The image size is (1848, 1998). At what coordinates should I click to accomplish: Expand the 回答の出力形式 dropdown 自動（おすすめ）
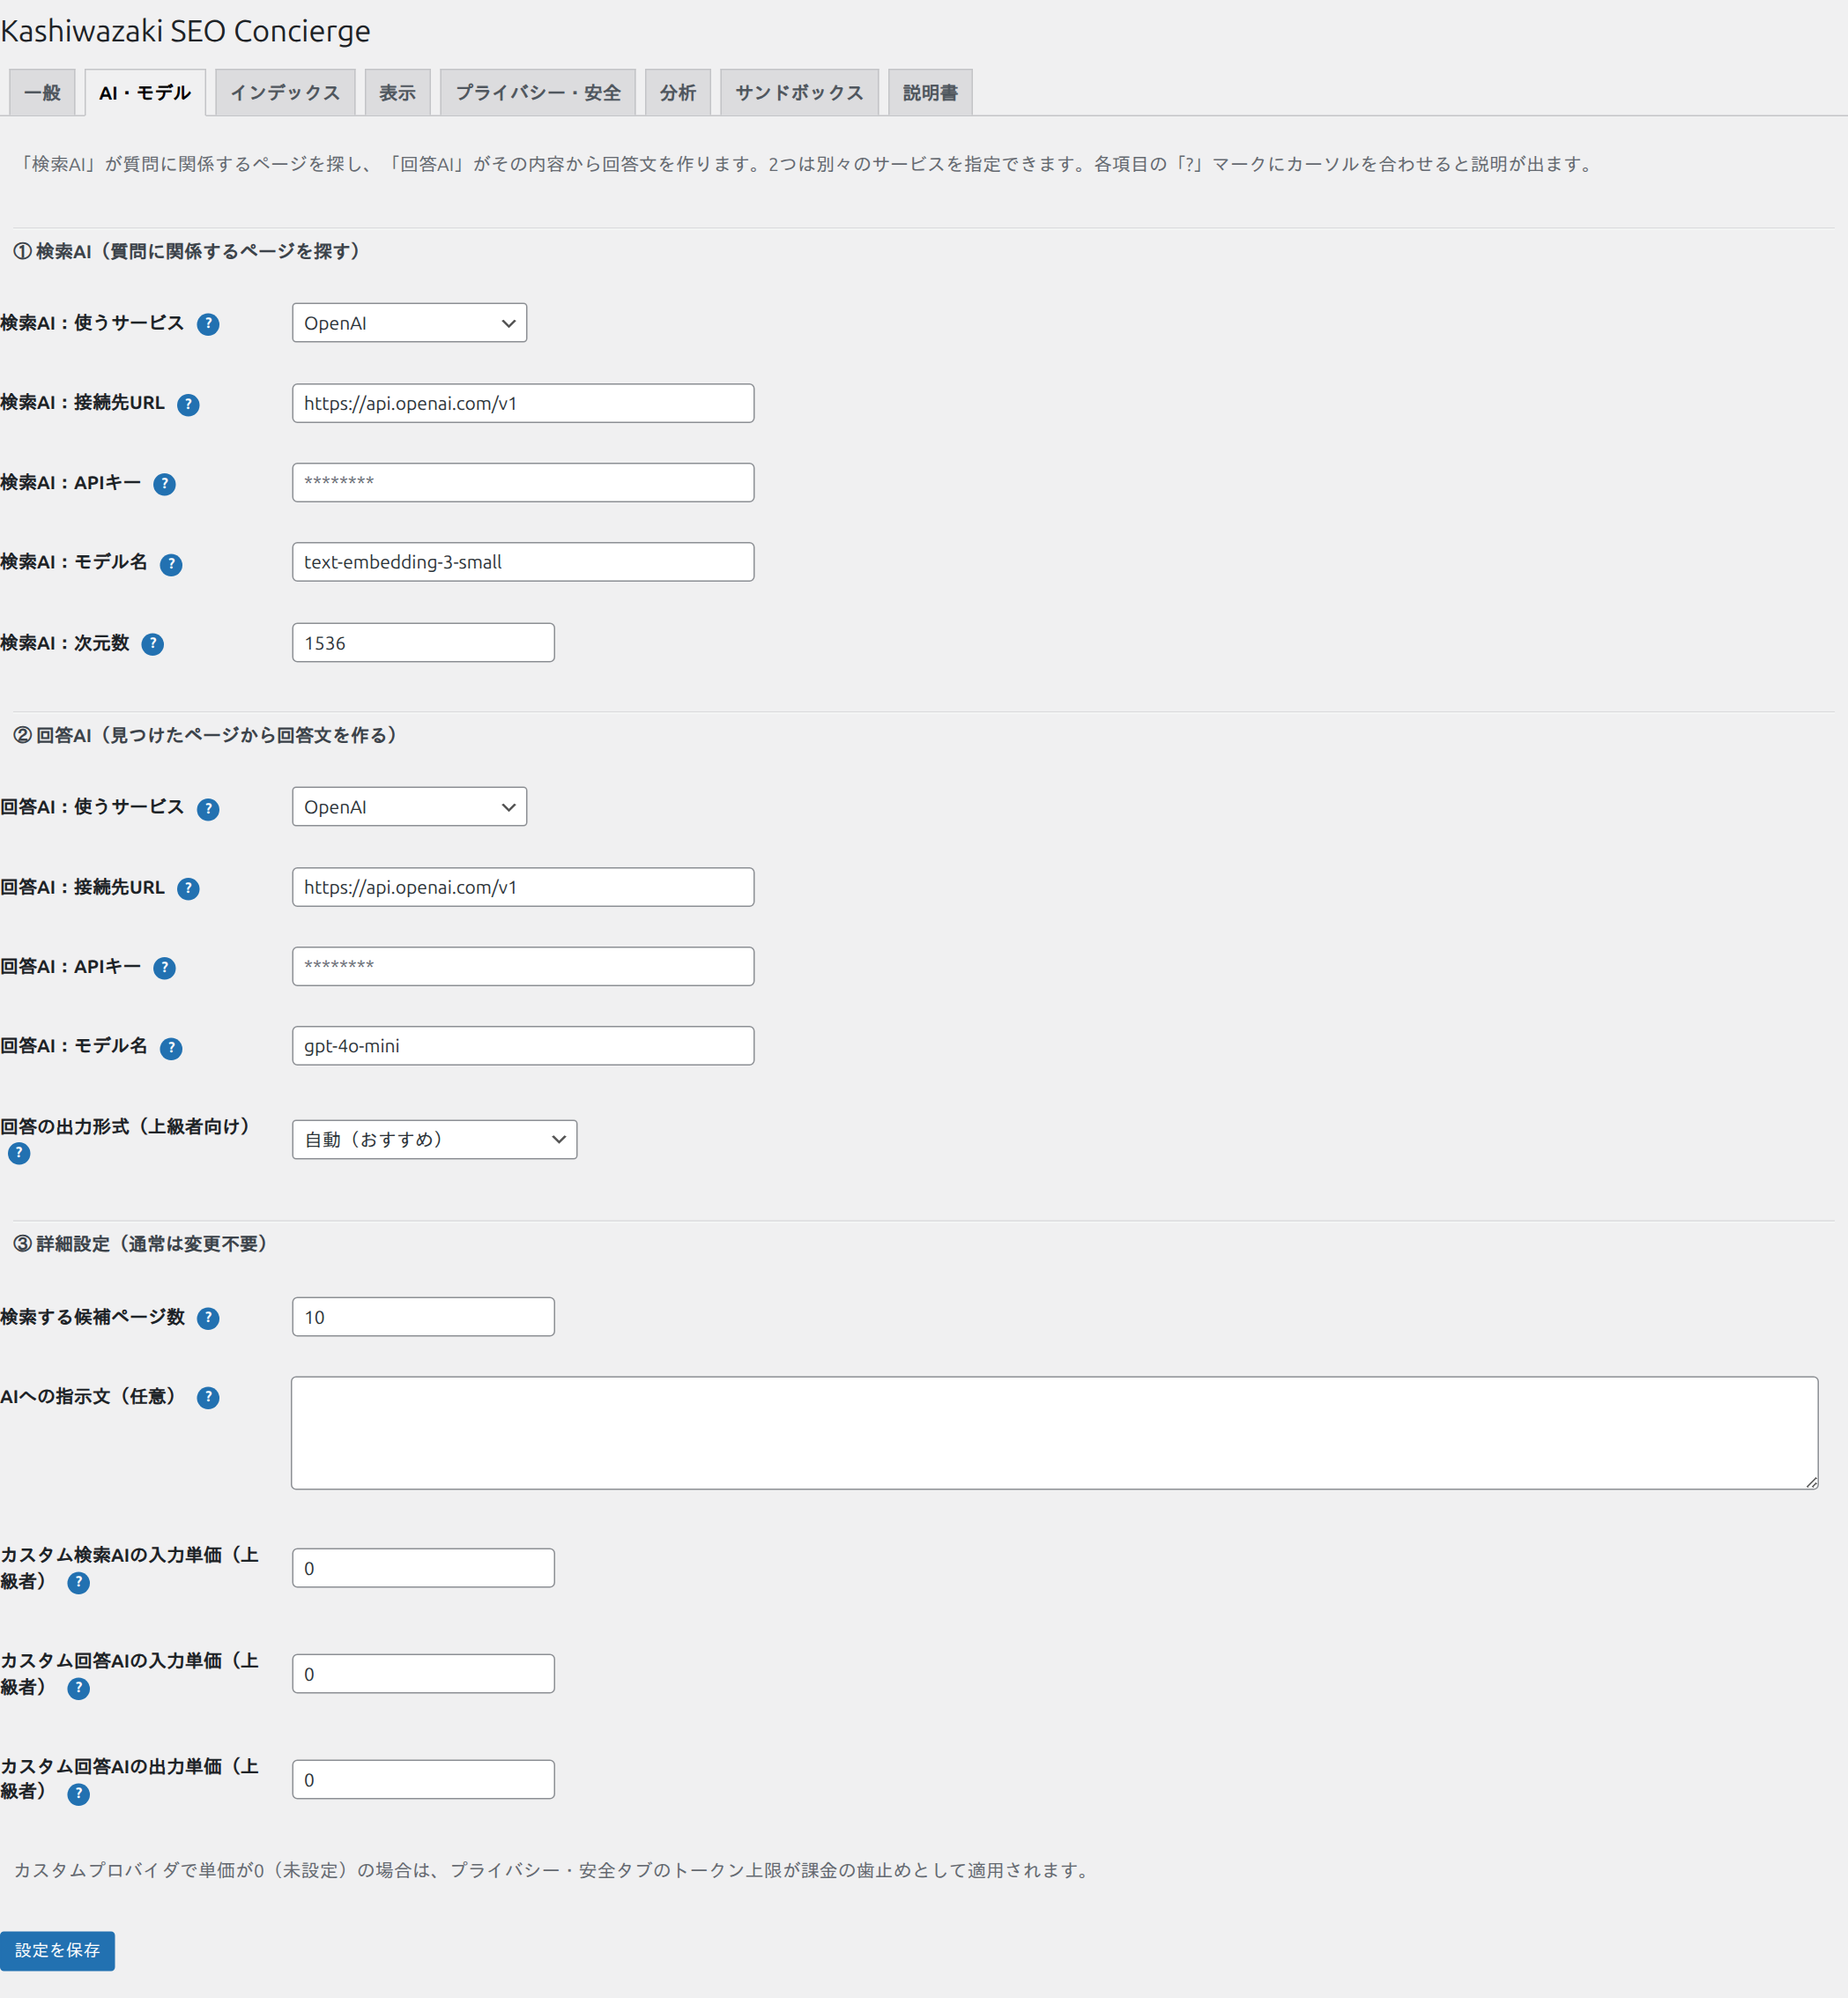point(434,1139)
